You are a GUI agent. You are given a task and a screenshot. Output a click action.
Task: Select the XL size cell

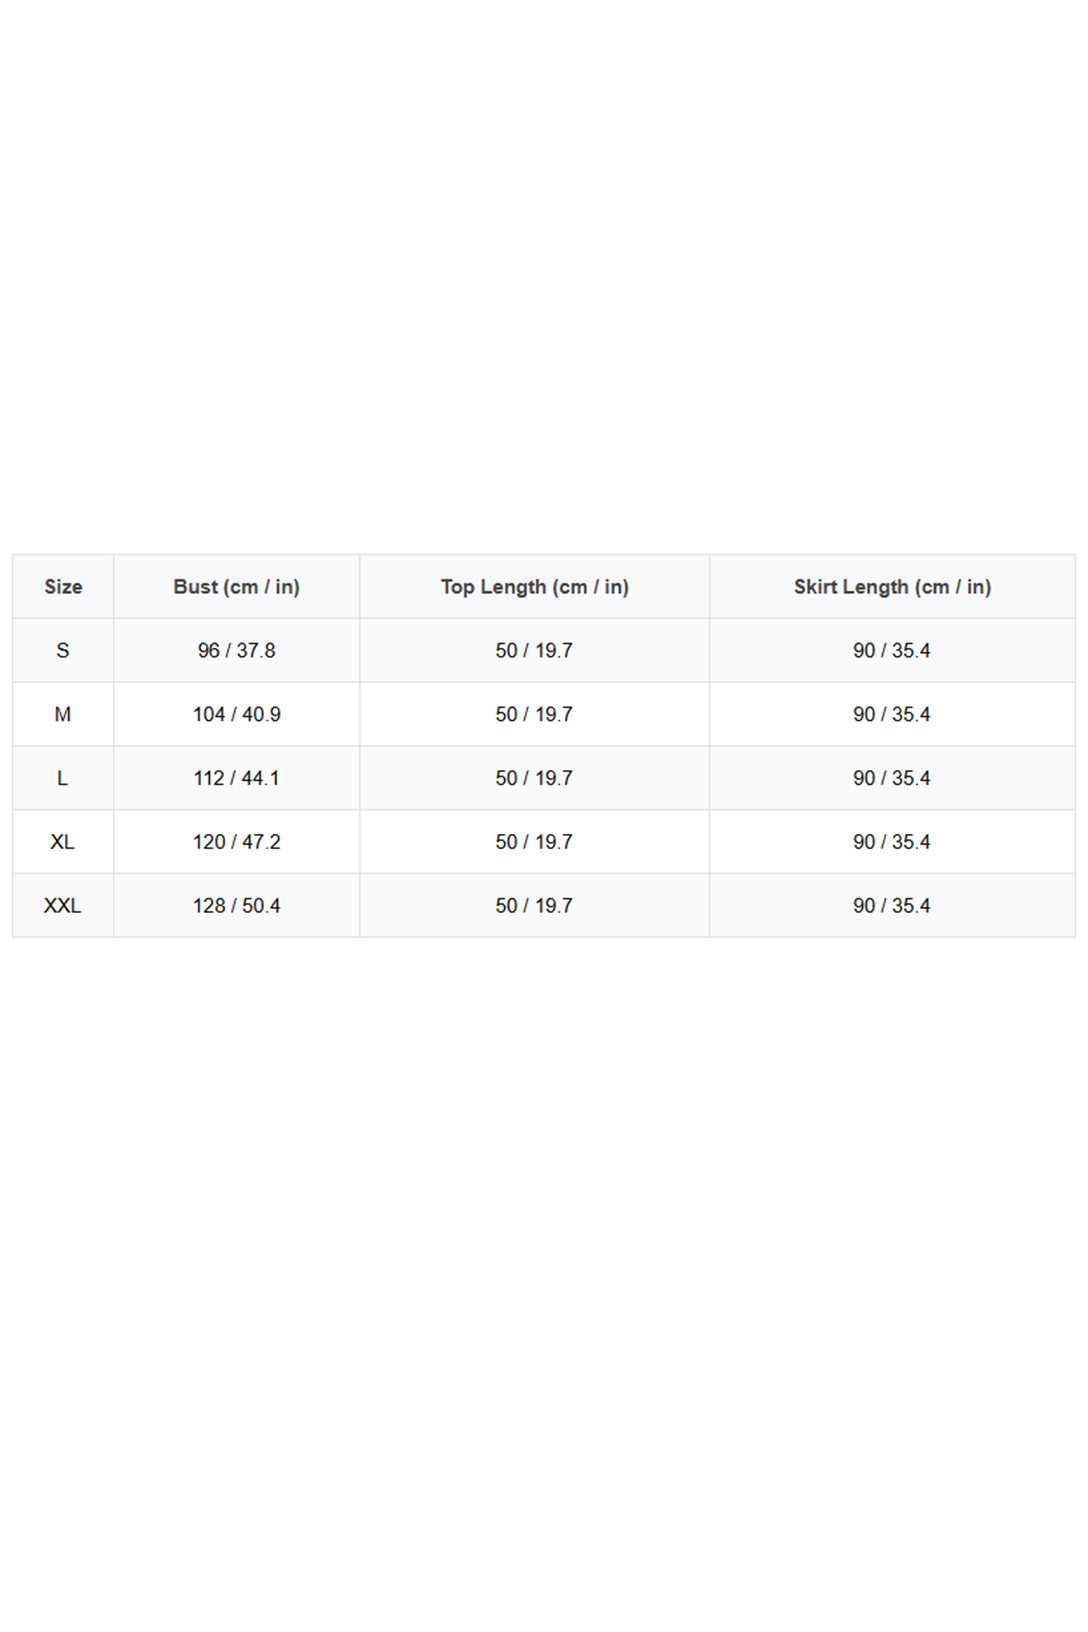pyautogui.click(x=63, y=843)
